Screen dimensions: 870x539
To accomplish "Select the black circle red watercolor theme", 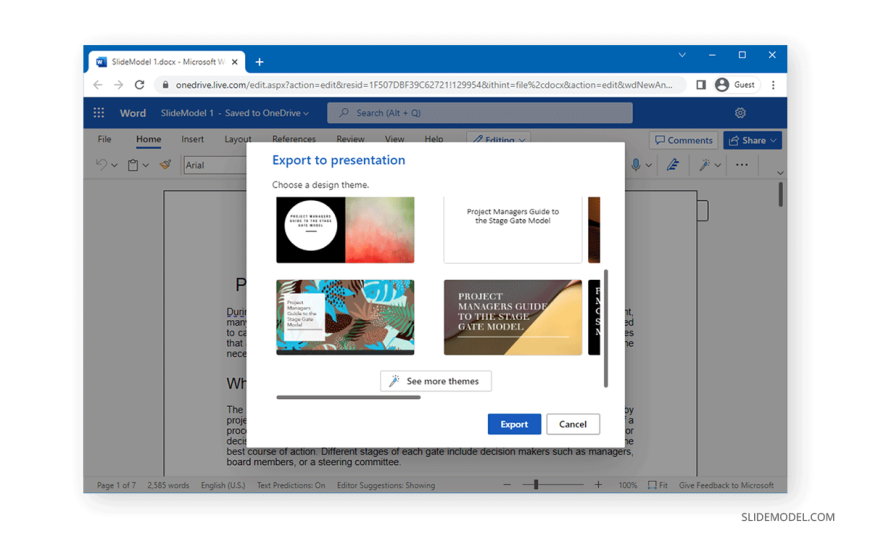I will 345,230.
